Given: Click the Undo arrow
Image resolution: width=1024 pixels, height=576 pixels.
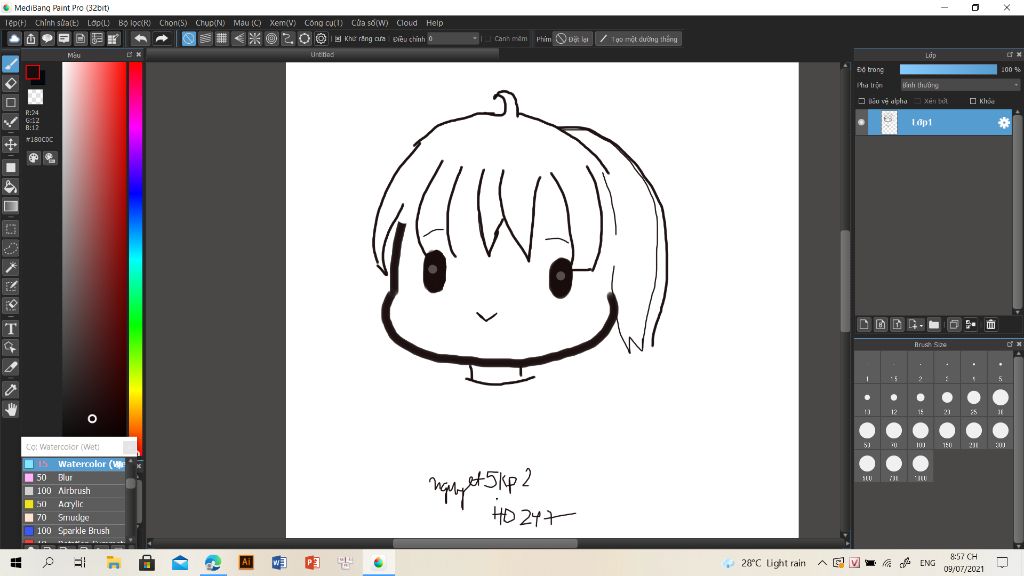Looking at the screenshot, I should pos(140,39).
